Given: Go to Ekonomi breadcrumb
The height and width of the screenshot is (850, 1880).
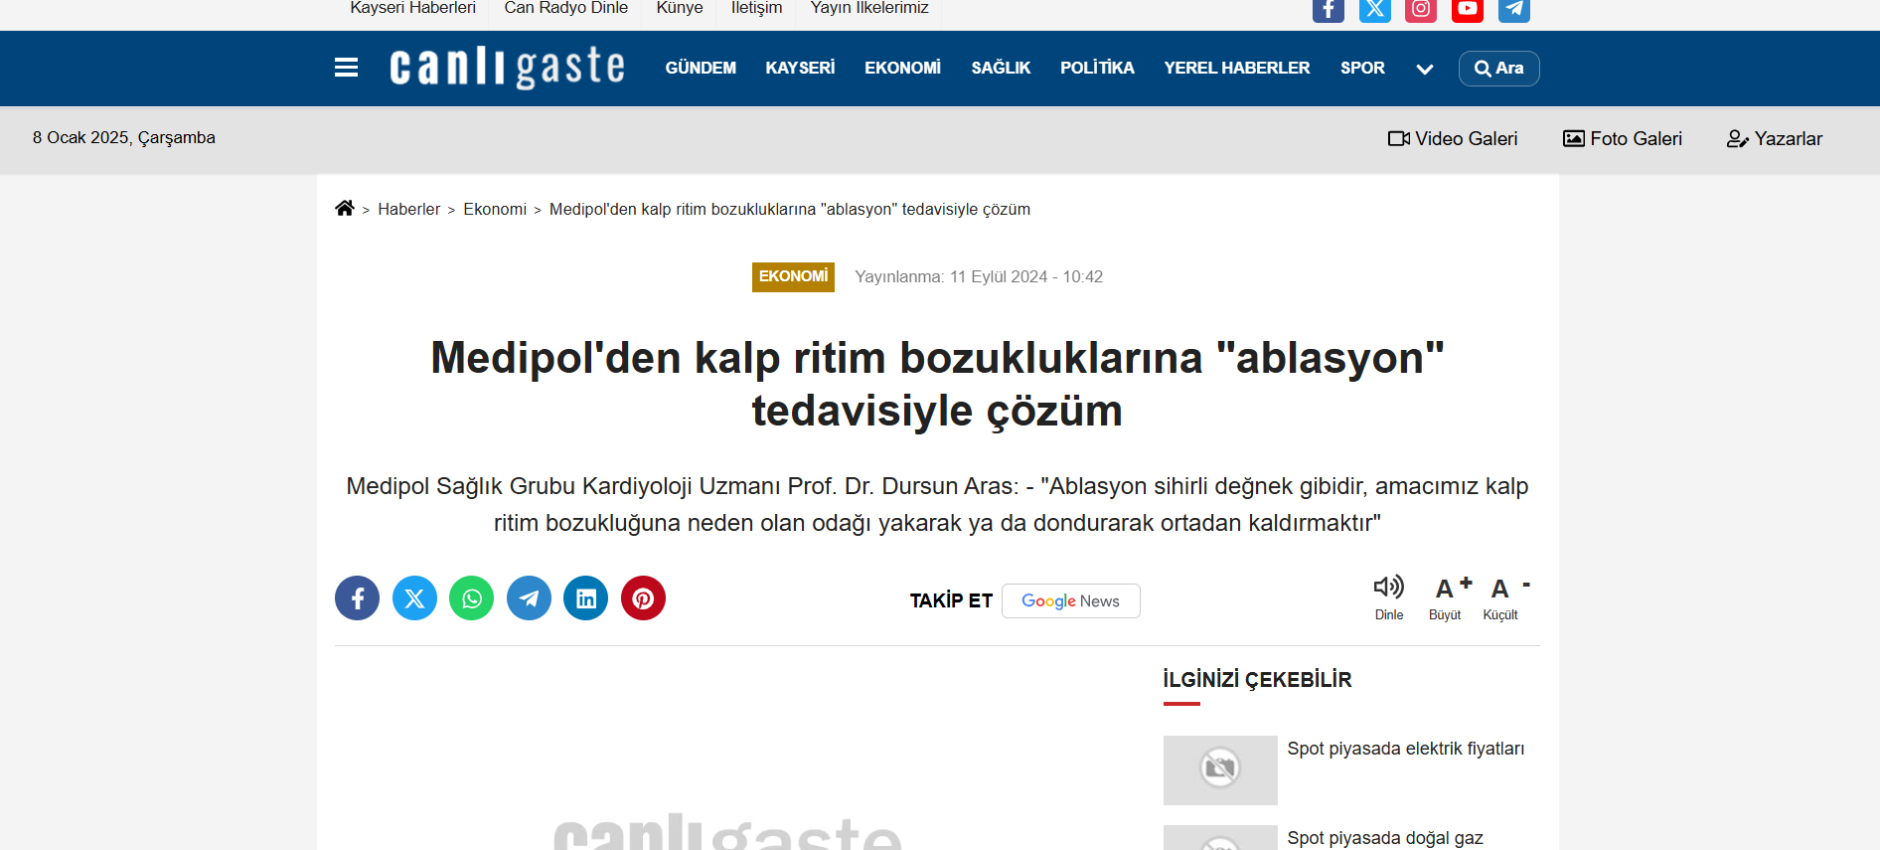Looking at the screenshot, I should pyautogui.click(x=495, y=209).
